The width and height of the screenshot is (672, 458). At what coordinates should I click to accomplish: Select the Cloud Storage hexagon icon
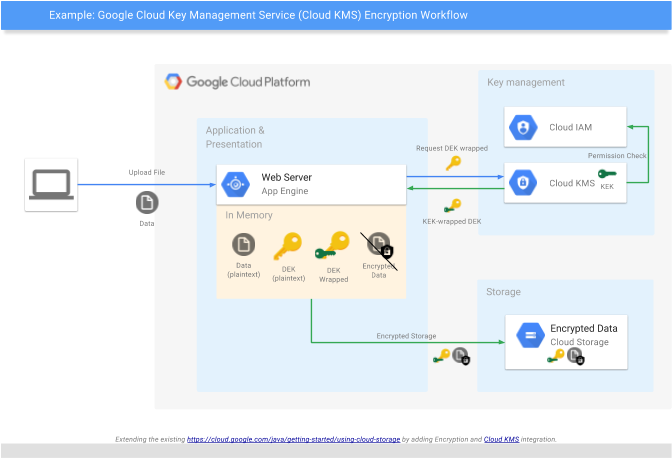click(527, 335)
